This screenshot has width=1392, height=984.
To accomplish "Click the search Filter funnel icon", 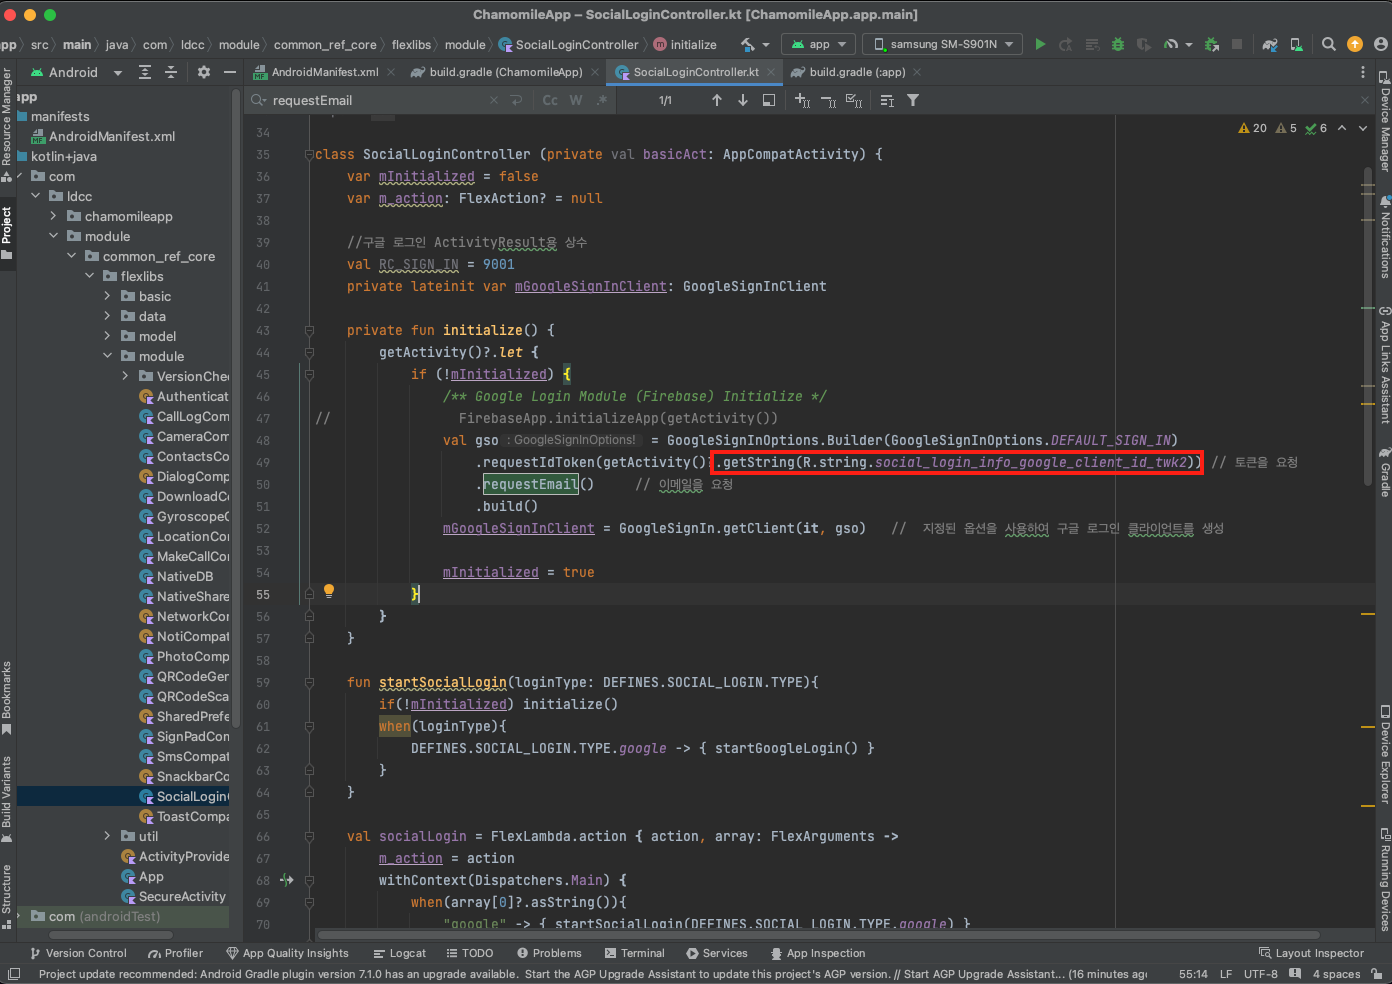I will click(913, 100).
